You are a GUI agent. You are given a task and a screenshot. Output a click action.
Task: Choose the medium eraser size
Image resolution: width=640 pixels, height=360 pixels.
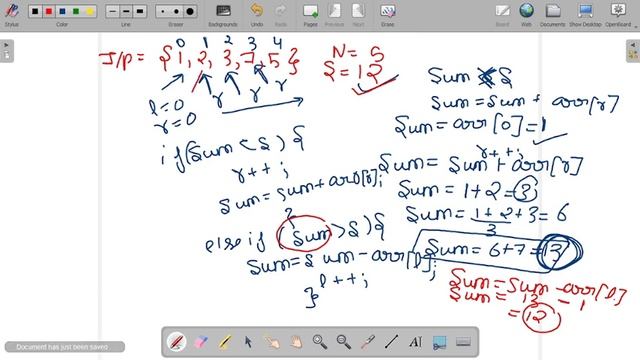[176, 11]
